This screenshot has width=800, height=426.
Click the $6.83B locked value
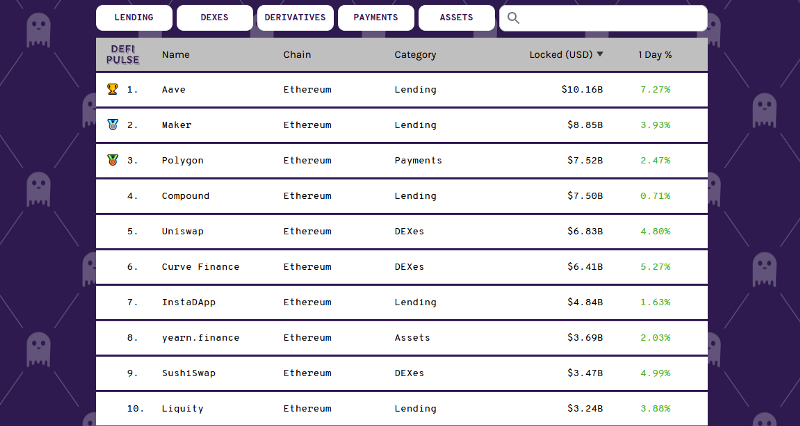pos(585,231)
